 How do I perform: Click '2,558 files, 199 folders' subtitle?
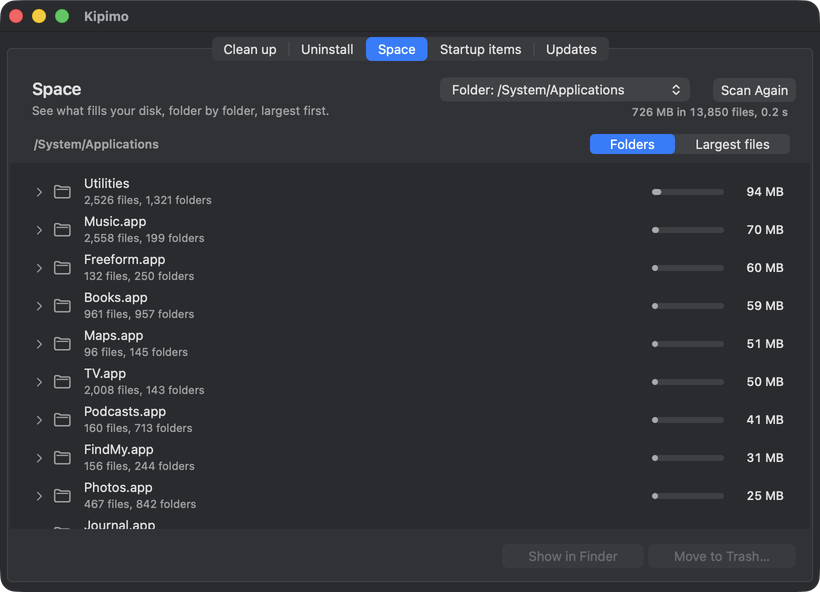click(x=144, y=238)
